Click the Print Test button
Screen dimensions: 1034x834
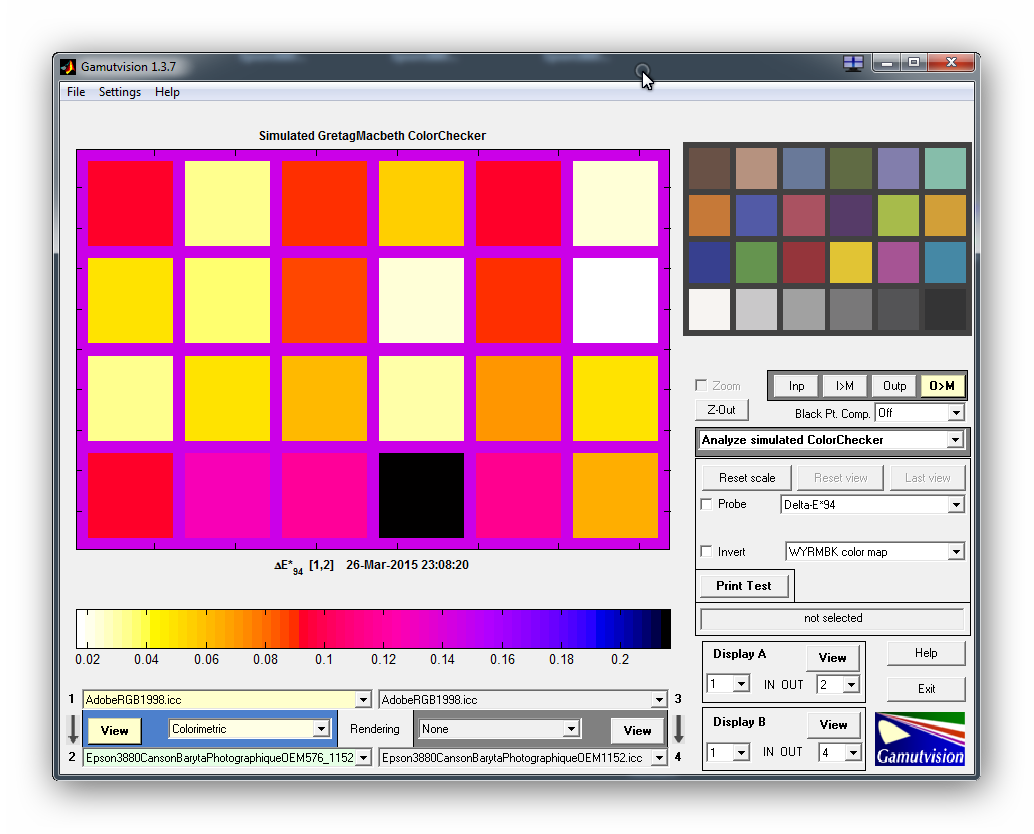pos(743,586)
